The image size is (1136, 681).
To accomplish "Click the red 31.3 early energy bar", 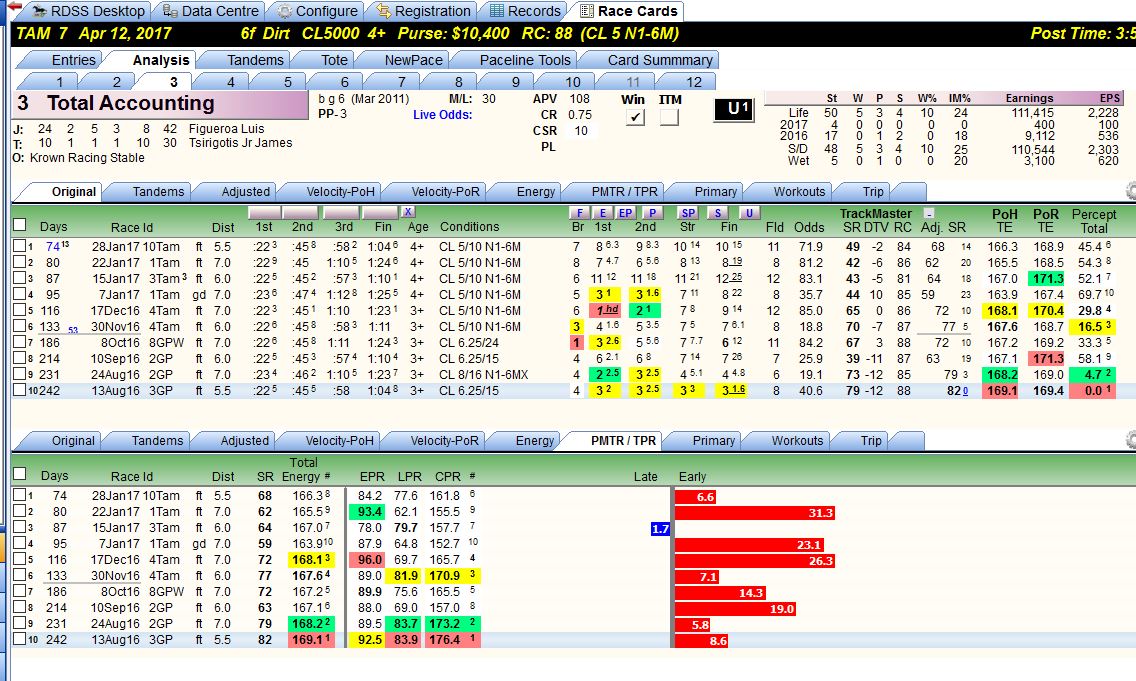I will [x=755, y=513].
